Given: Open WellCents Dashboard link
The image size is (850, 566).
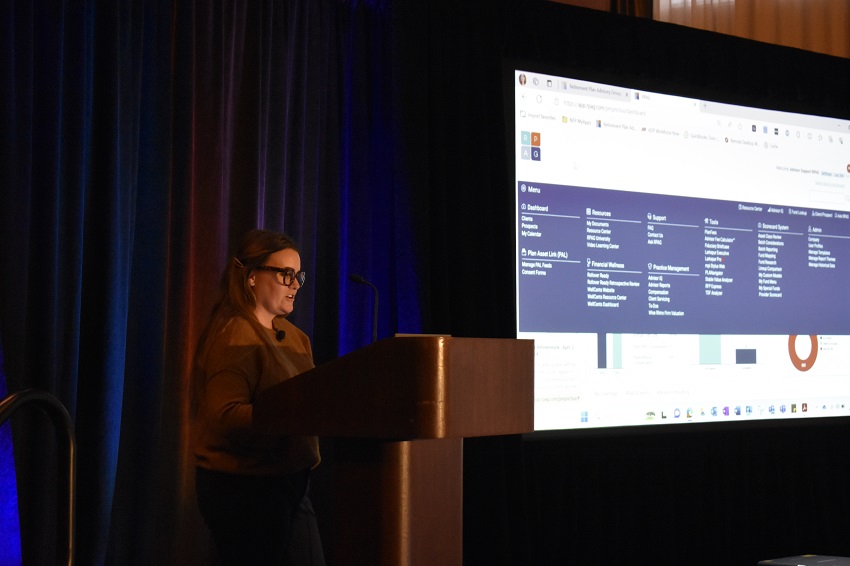Looking at the screenshot, I should click(603, 305).
